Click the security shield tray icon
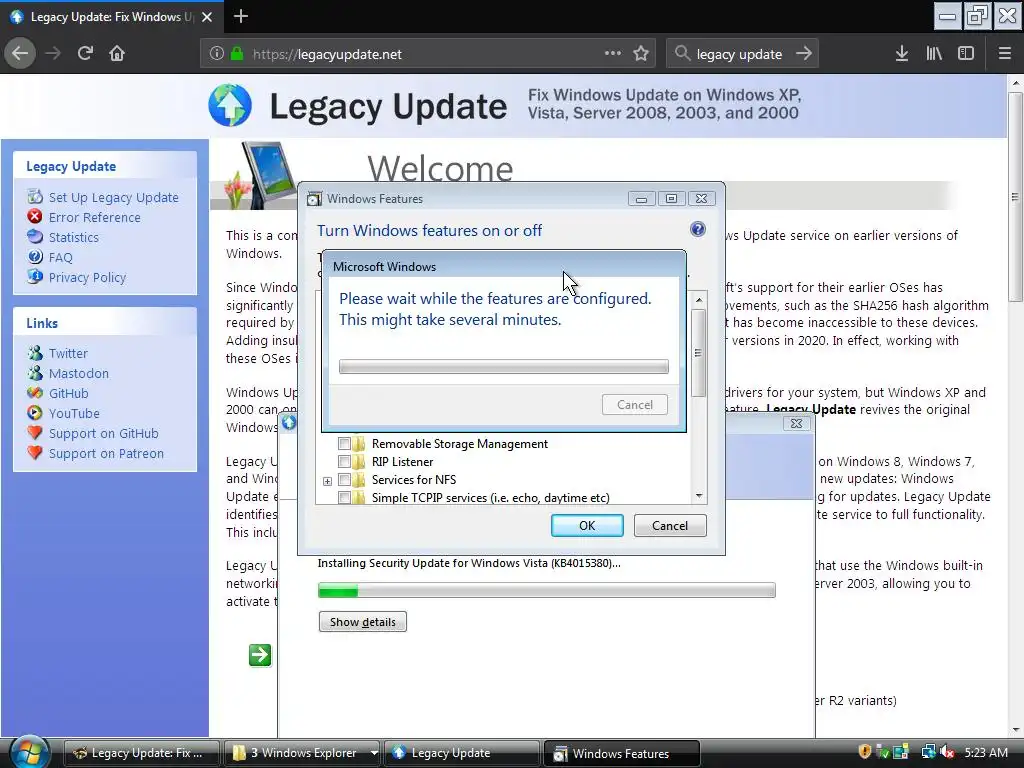 pos(865,752)
